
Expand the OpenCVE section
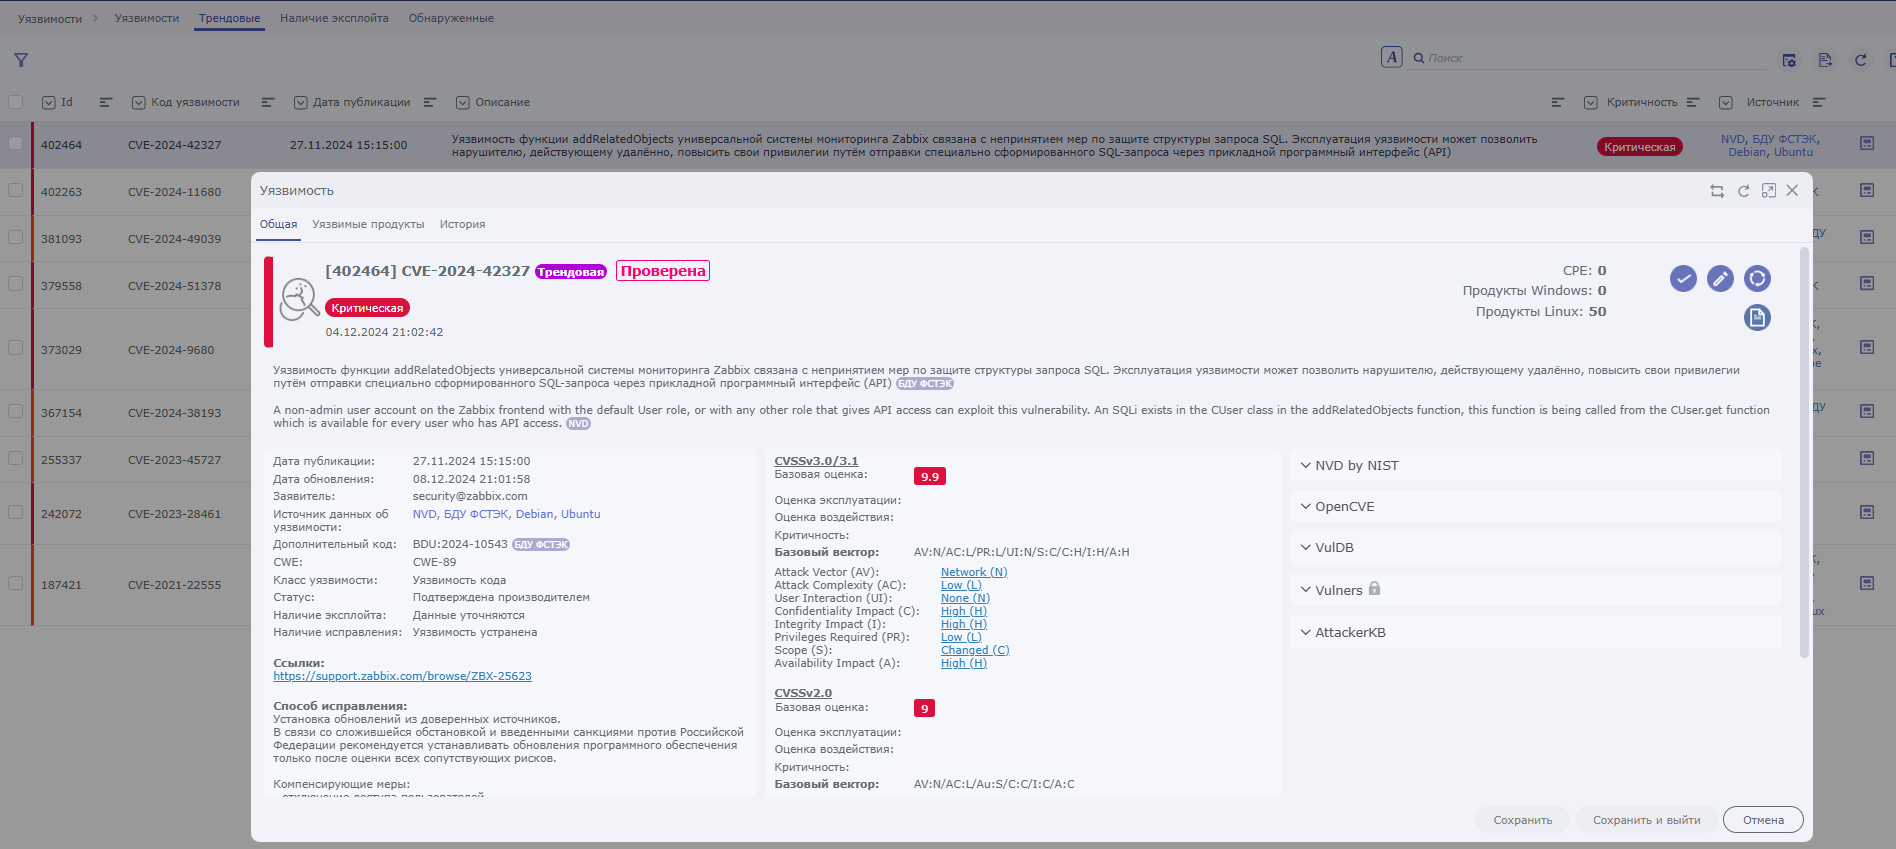point(1535,506)
